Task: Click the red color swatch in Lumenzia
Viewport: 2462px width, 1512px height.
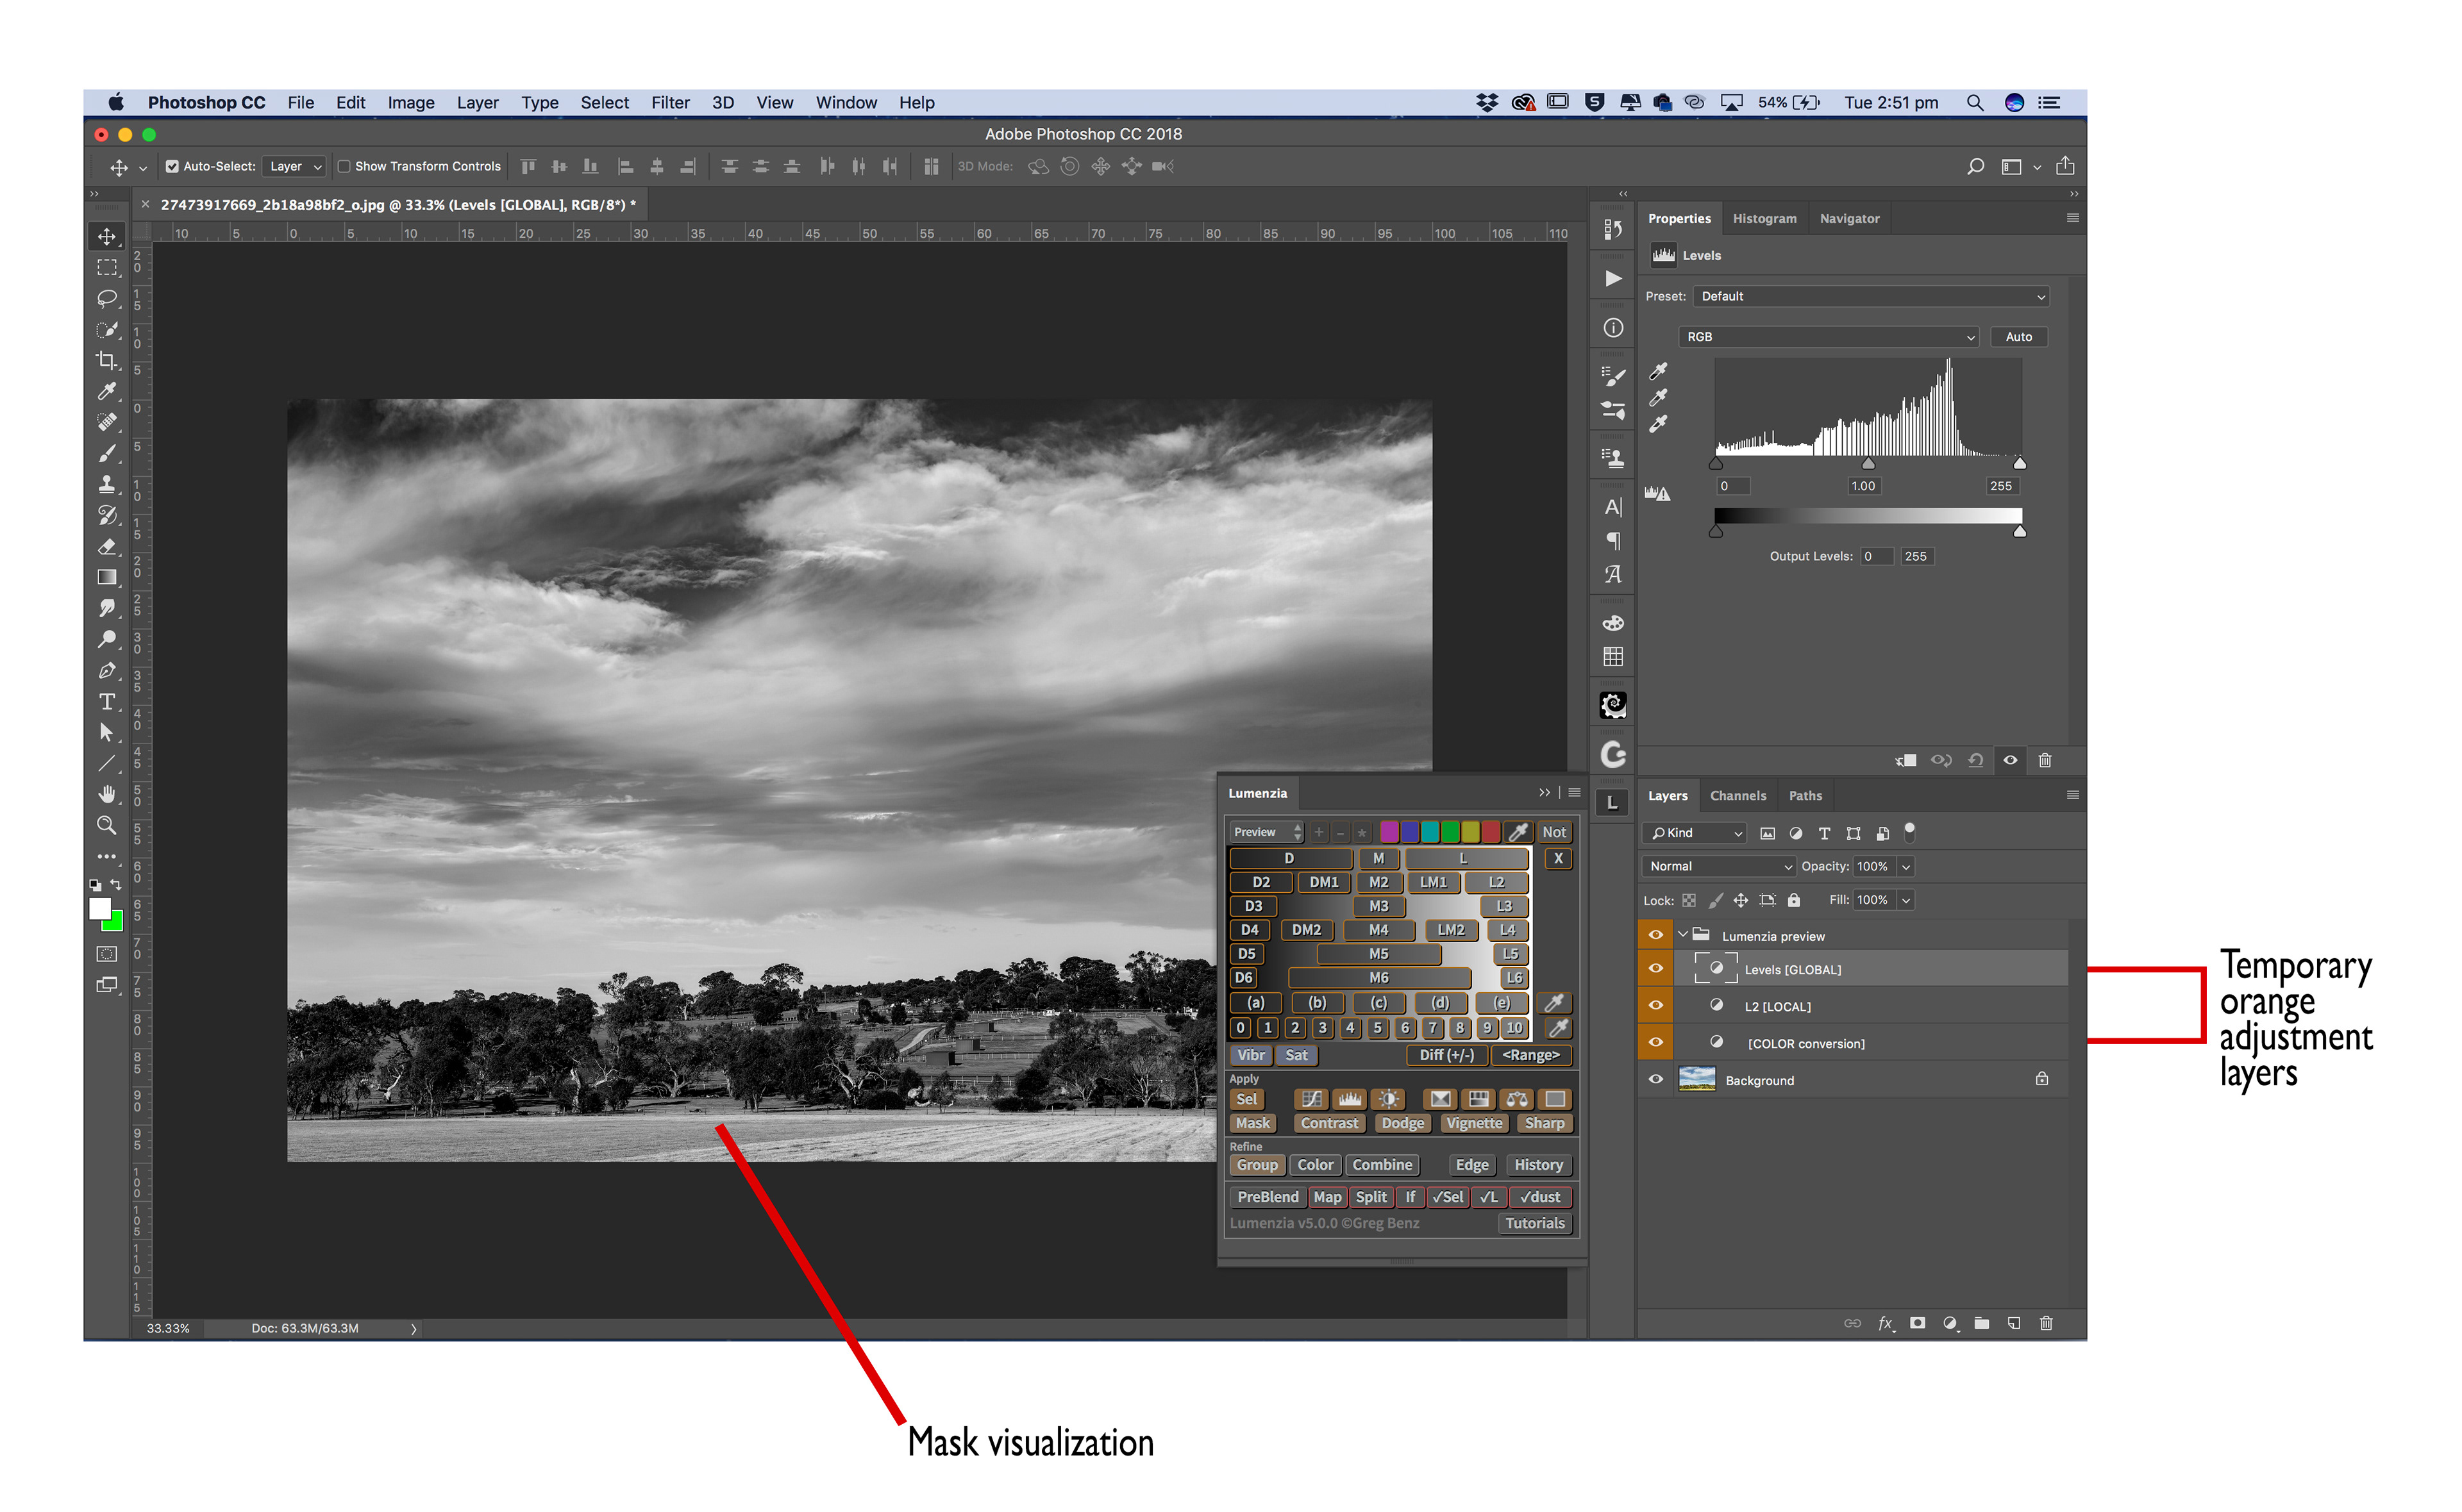Action: (x=1491, y=833)
